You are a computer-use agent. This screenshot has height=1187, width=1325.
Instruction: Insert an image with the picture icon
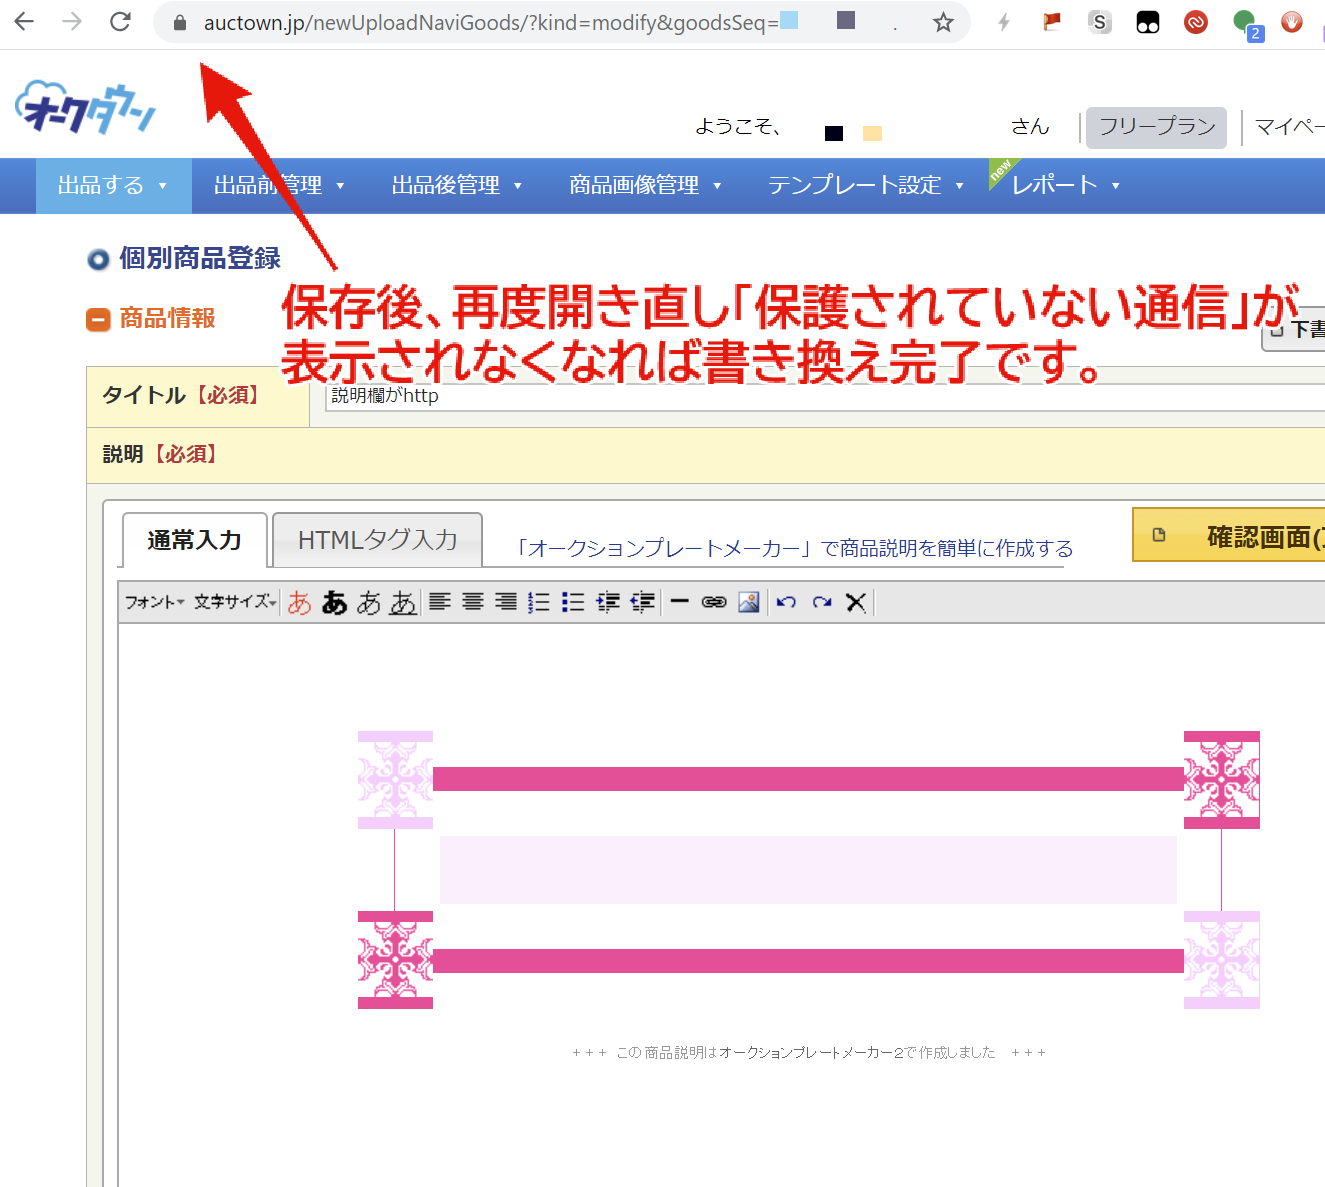coord(749,602)
